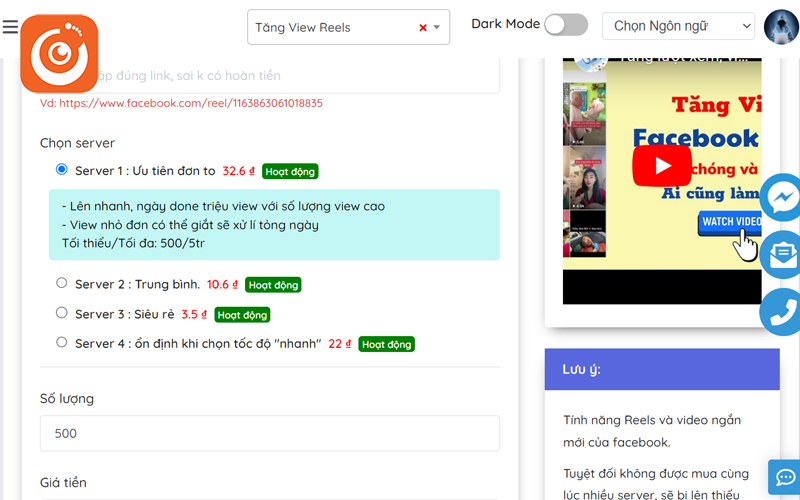Click Hoạt động badge of Server 1

[x=290, y=171]
